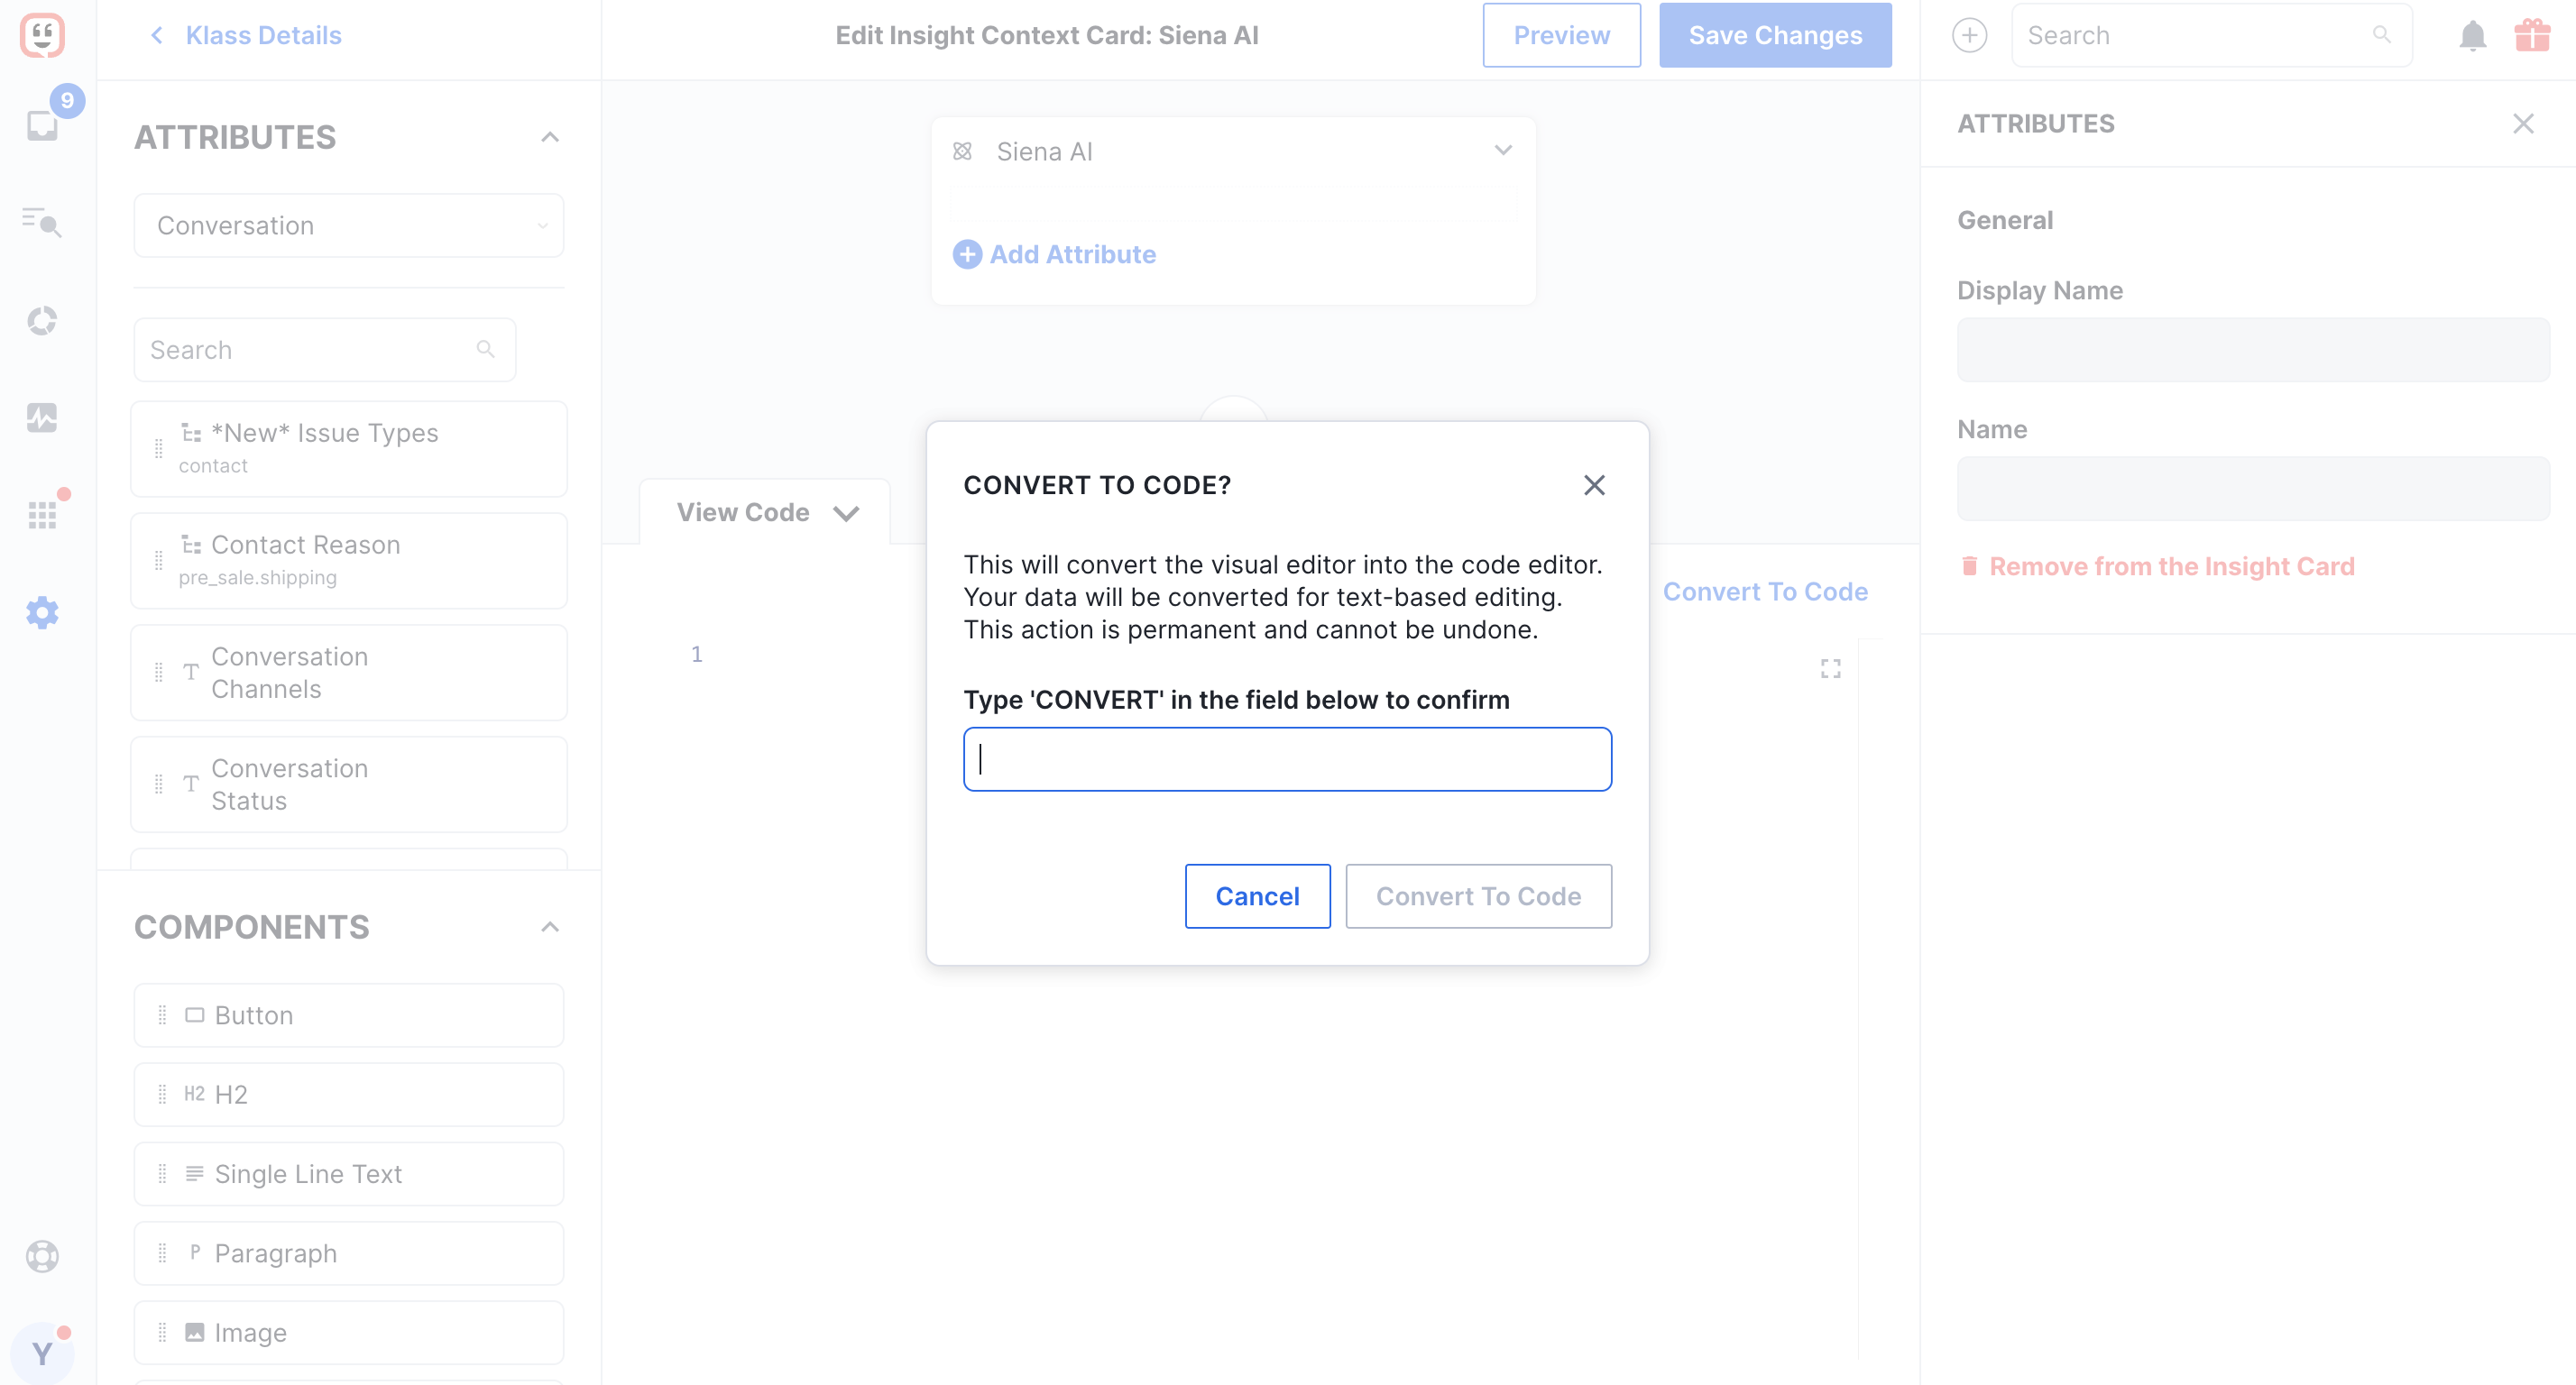Screen dimensions: 2576x1385
Task: Focus the CONVERT confirmation text field
Action: [1287, 759]
